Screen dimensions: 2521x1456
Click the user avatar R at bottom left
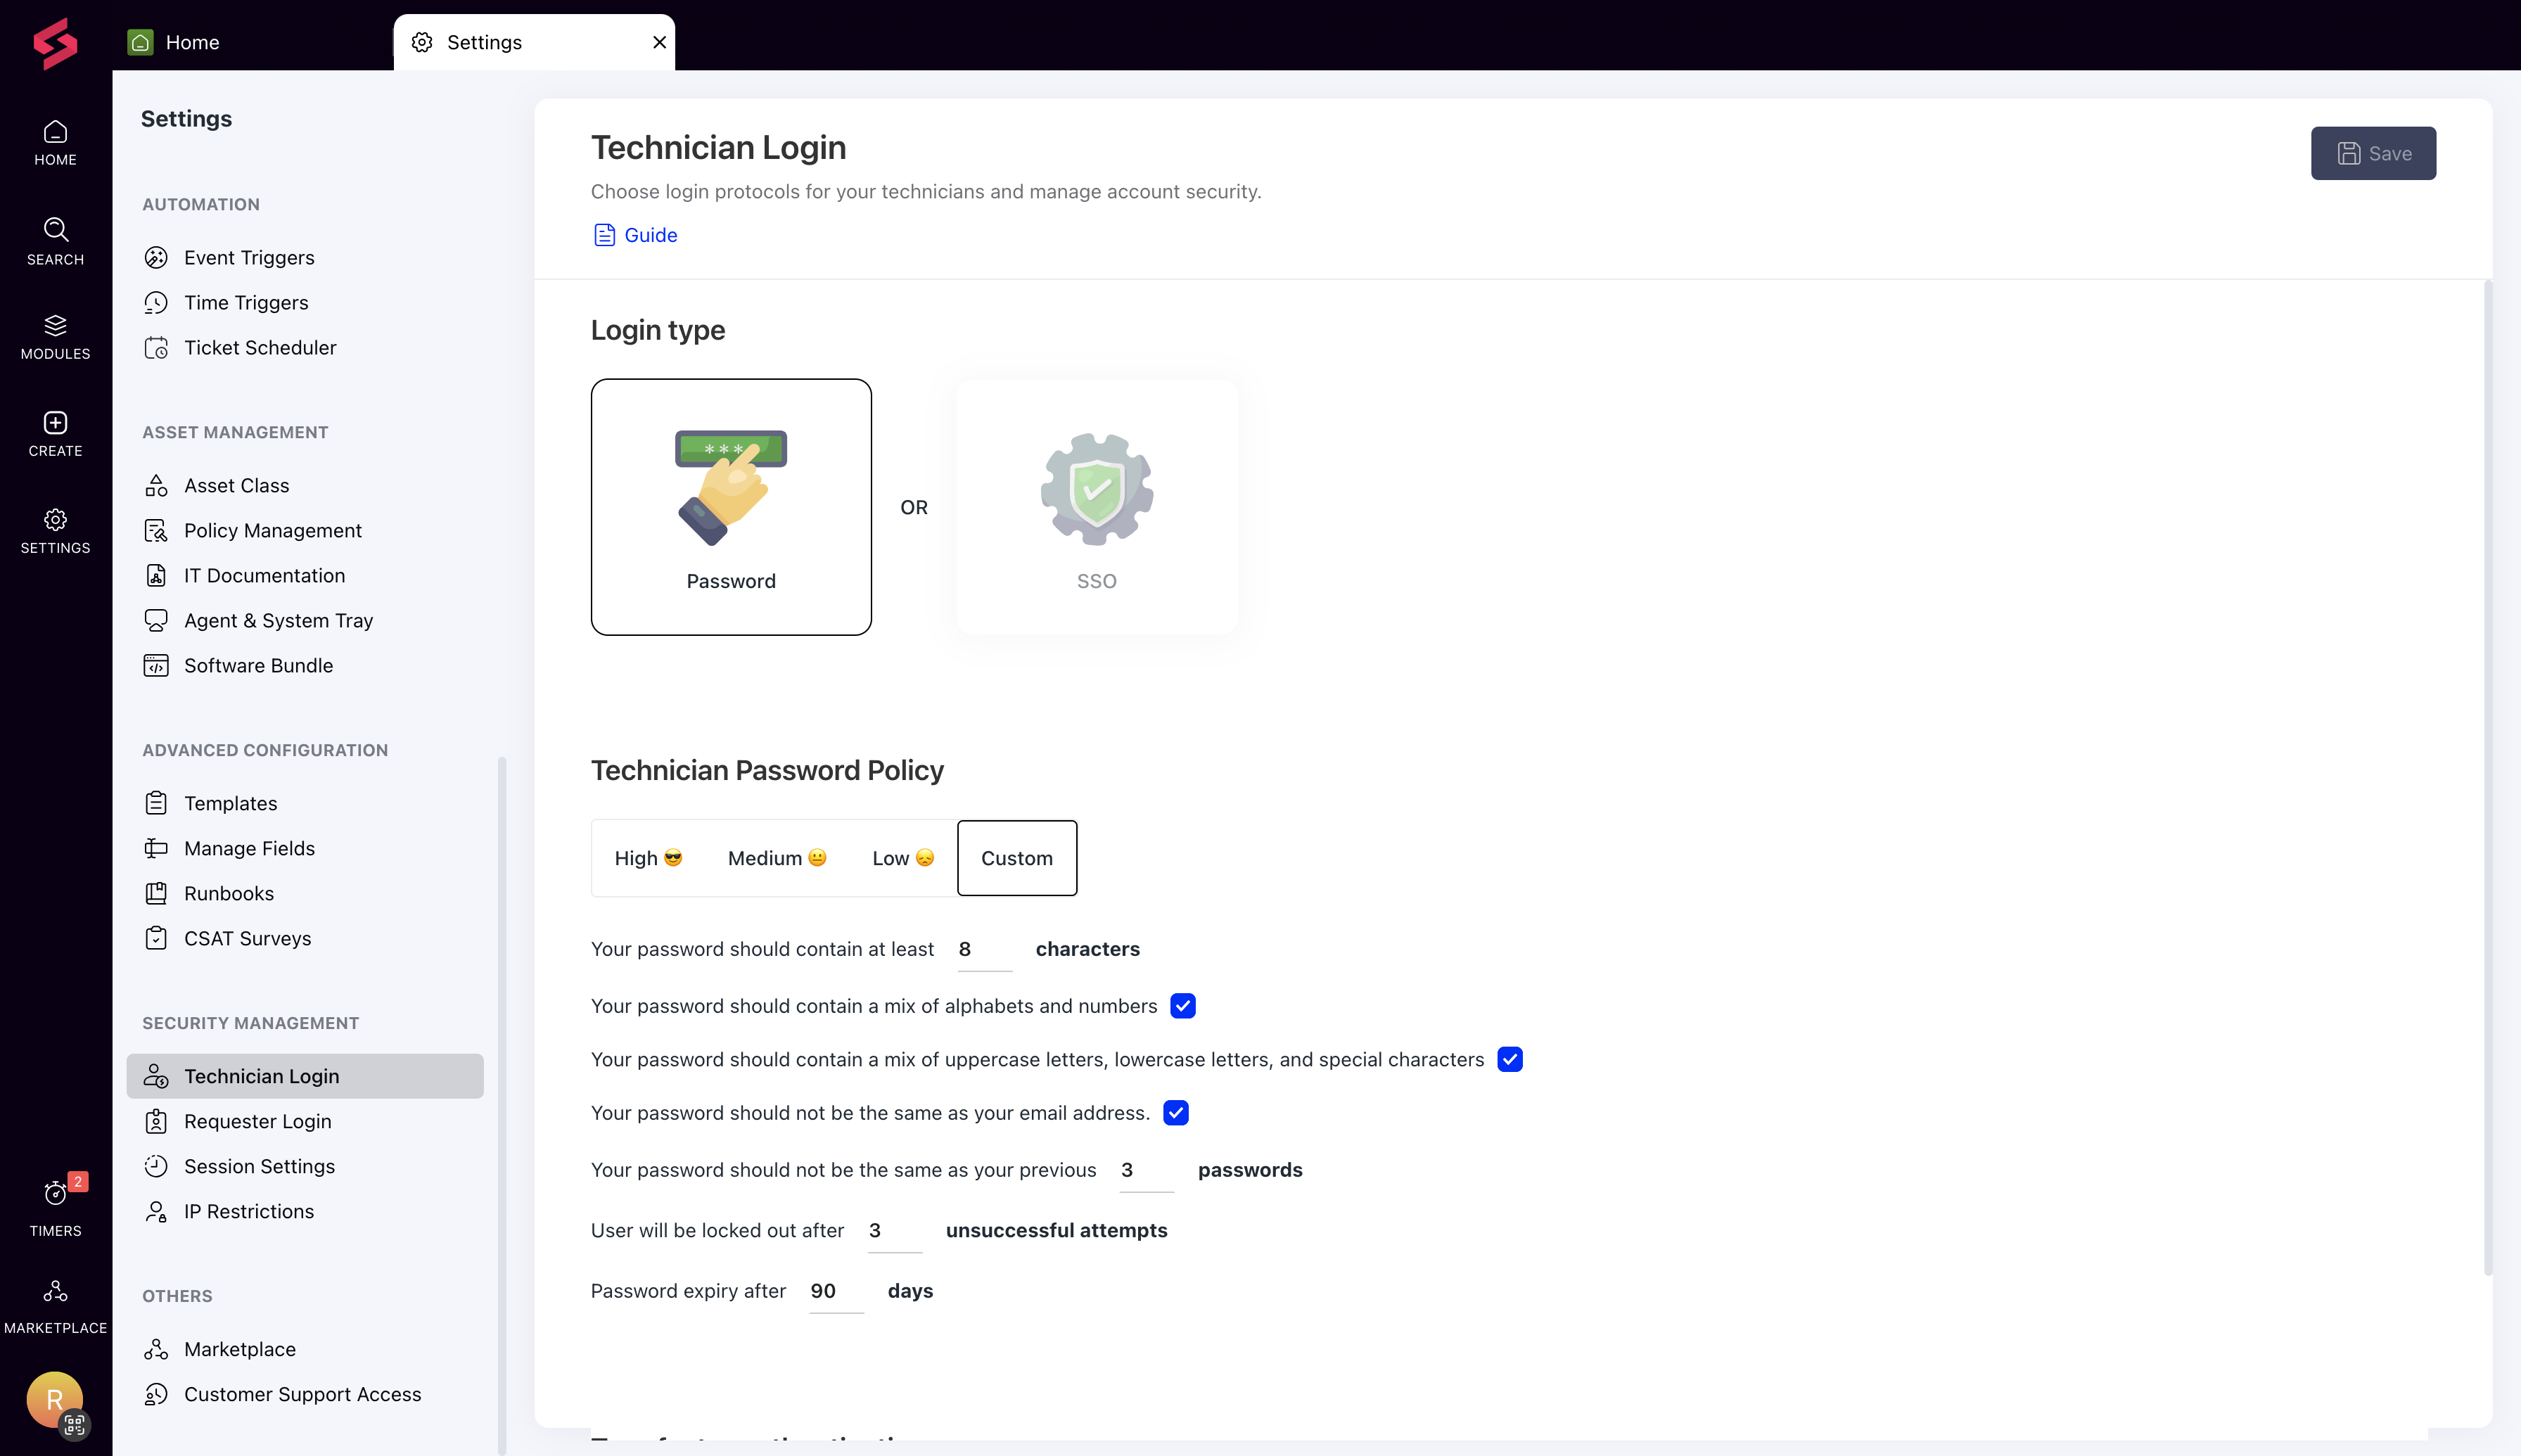[55, 1401]
